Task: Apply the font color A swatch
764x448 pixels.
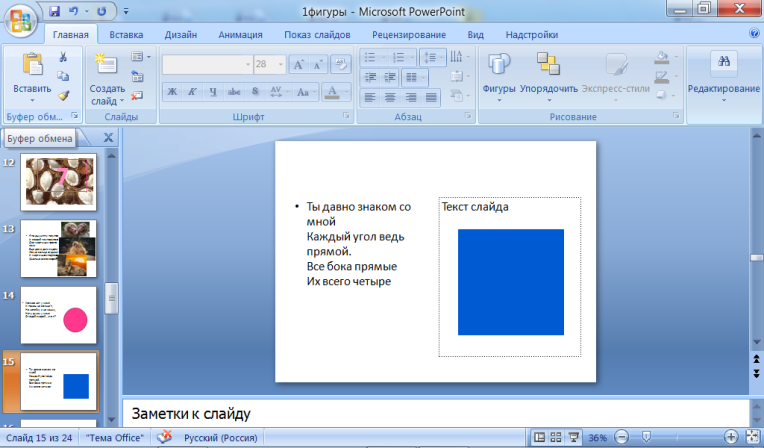Action: coord(332,92)
